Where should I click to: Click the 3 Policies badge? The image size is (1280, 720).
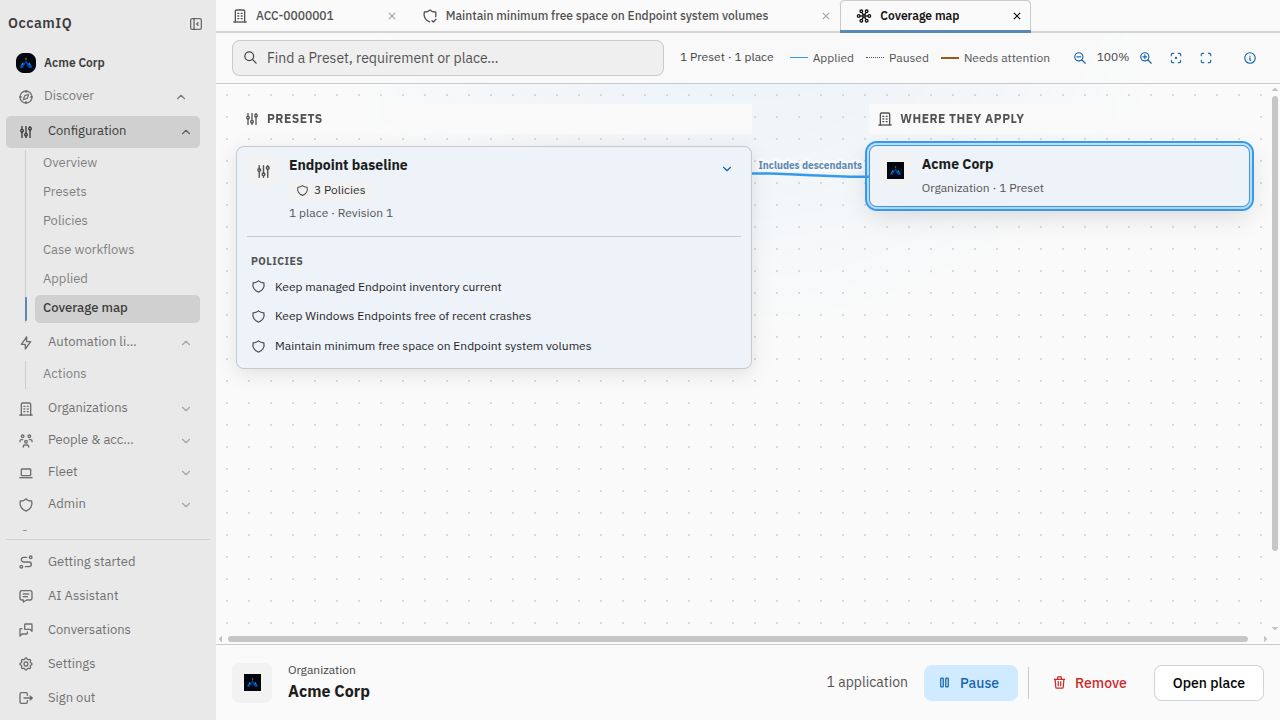tap(331, 190)
